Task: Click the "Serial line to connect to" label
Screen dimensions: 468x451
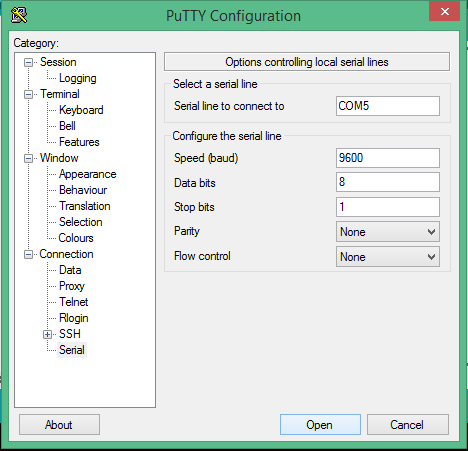Action: 229,106
